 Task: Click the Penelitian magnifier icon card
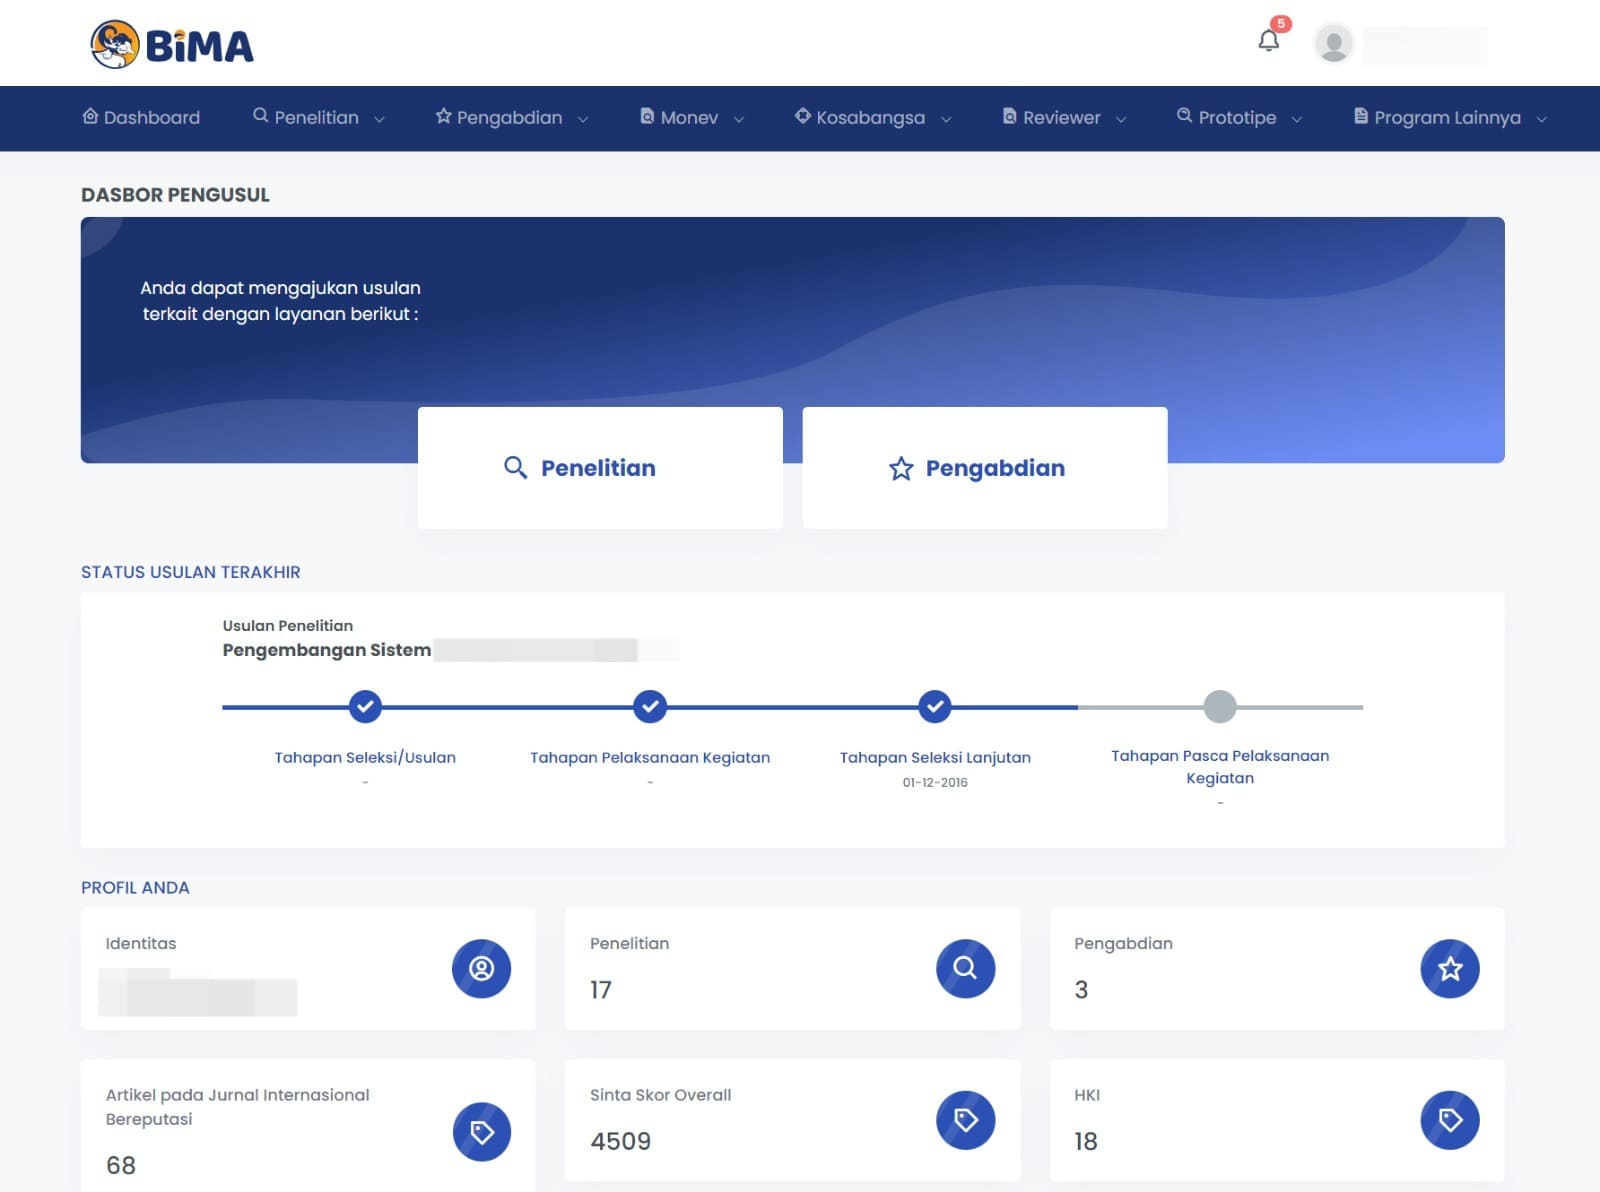(x=964, y=968)
